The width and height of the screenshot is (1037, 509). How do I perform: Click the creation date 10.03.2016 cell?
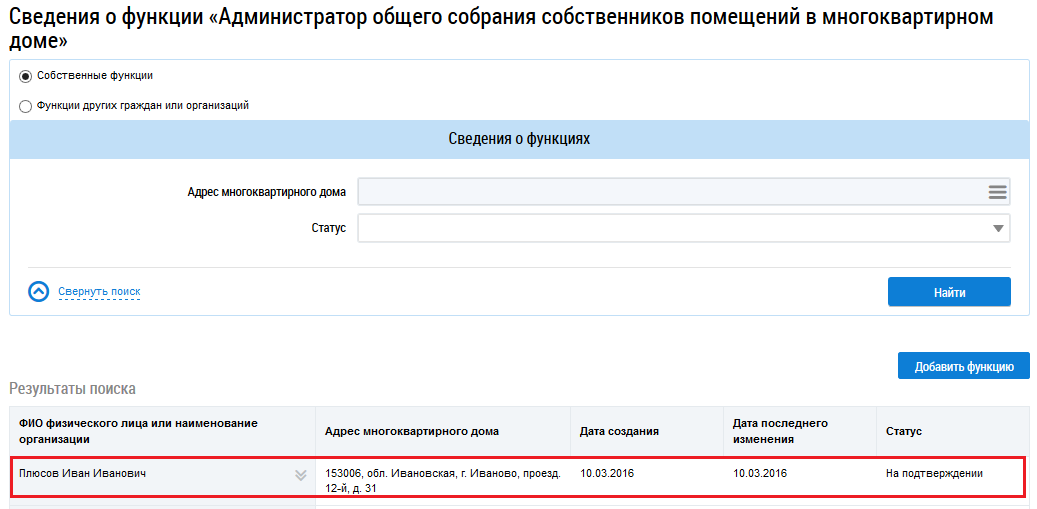pos(607,473)
